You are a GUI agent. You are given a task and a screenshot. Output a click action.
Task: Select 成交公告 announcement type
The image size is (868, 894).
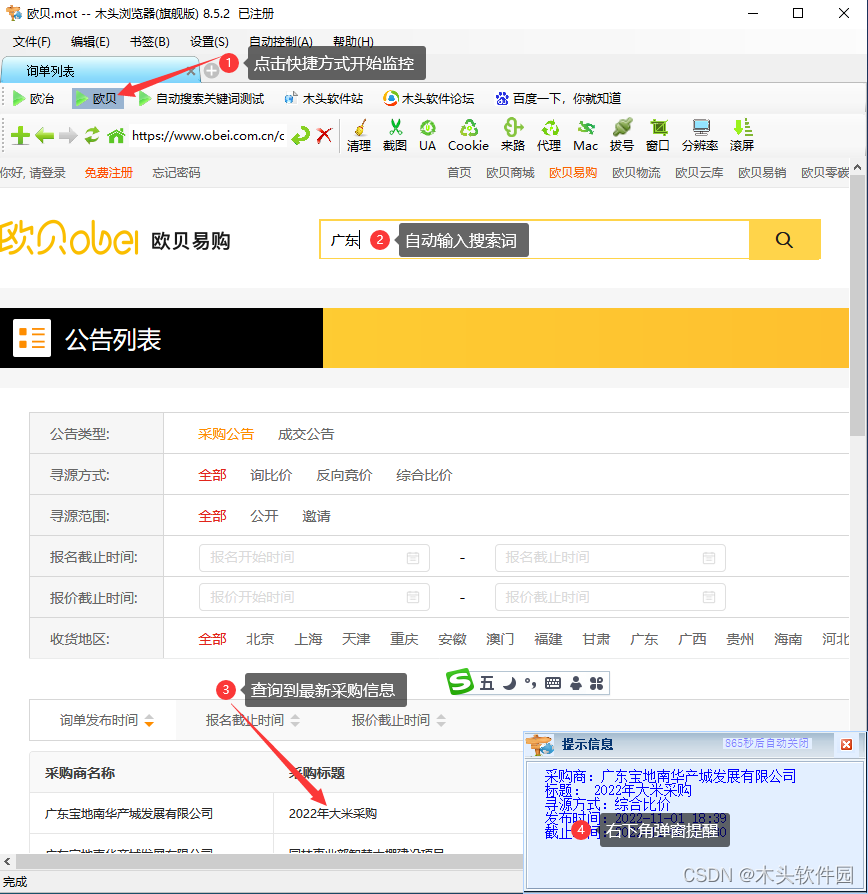[306, 434]
